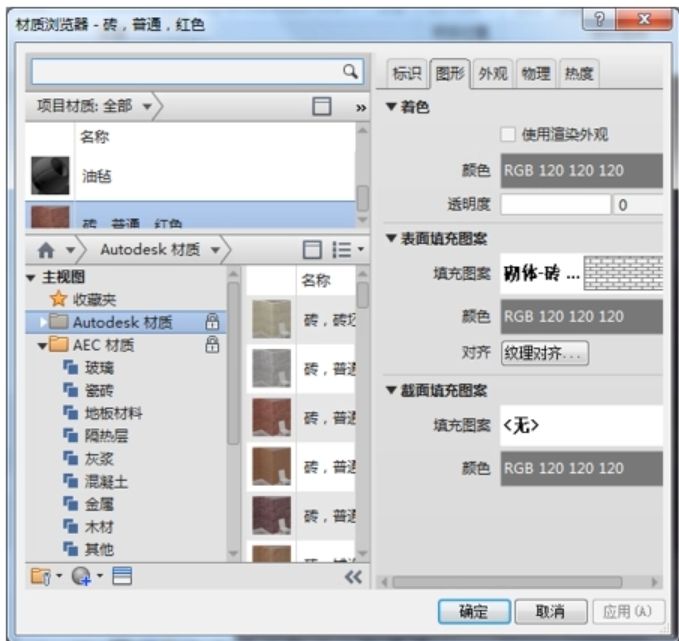679x641 pixels.
Task: Toggle the project materials panel view icon
Action: click(x=321, y=106)
